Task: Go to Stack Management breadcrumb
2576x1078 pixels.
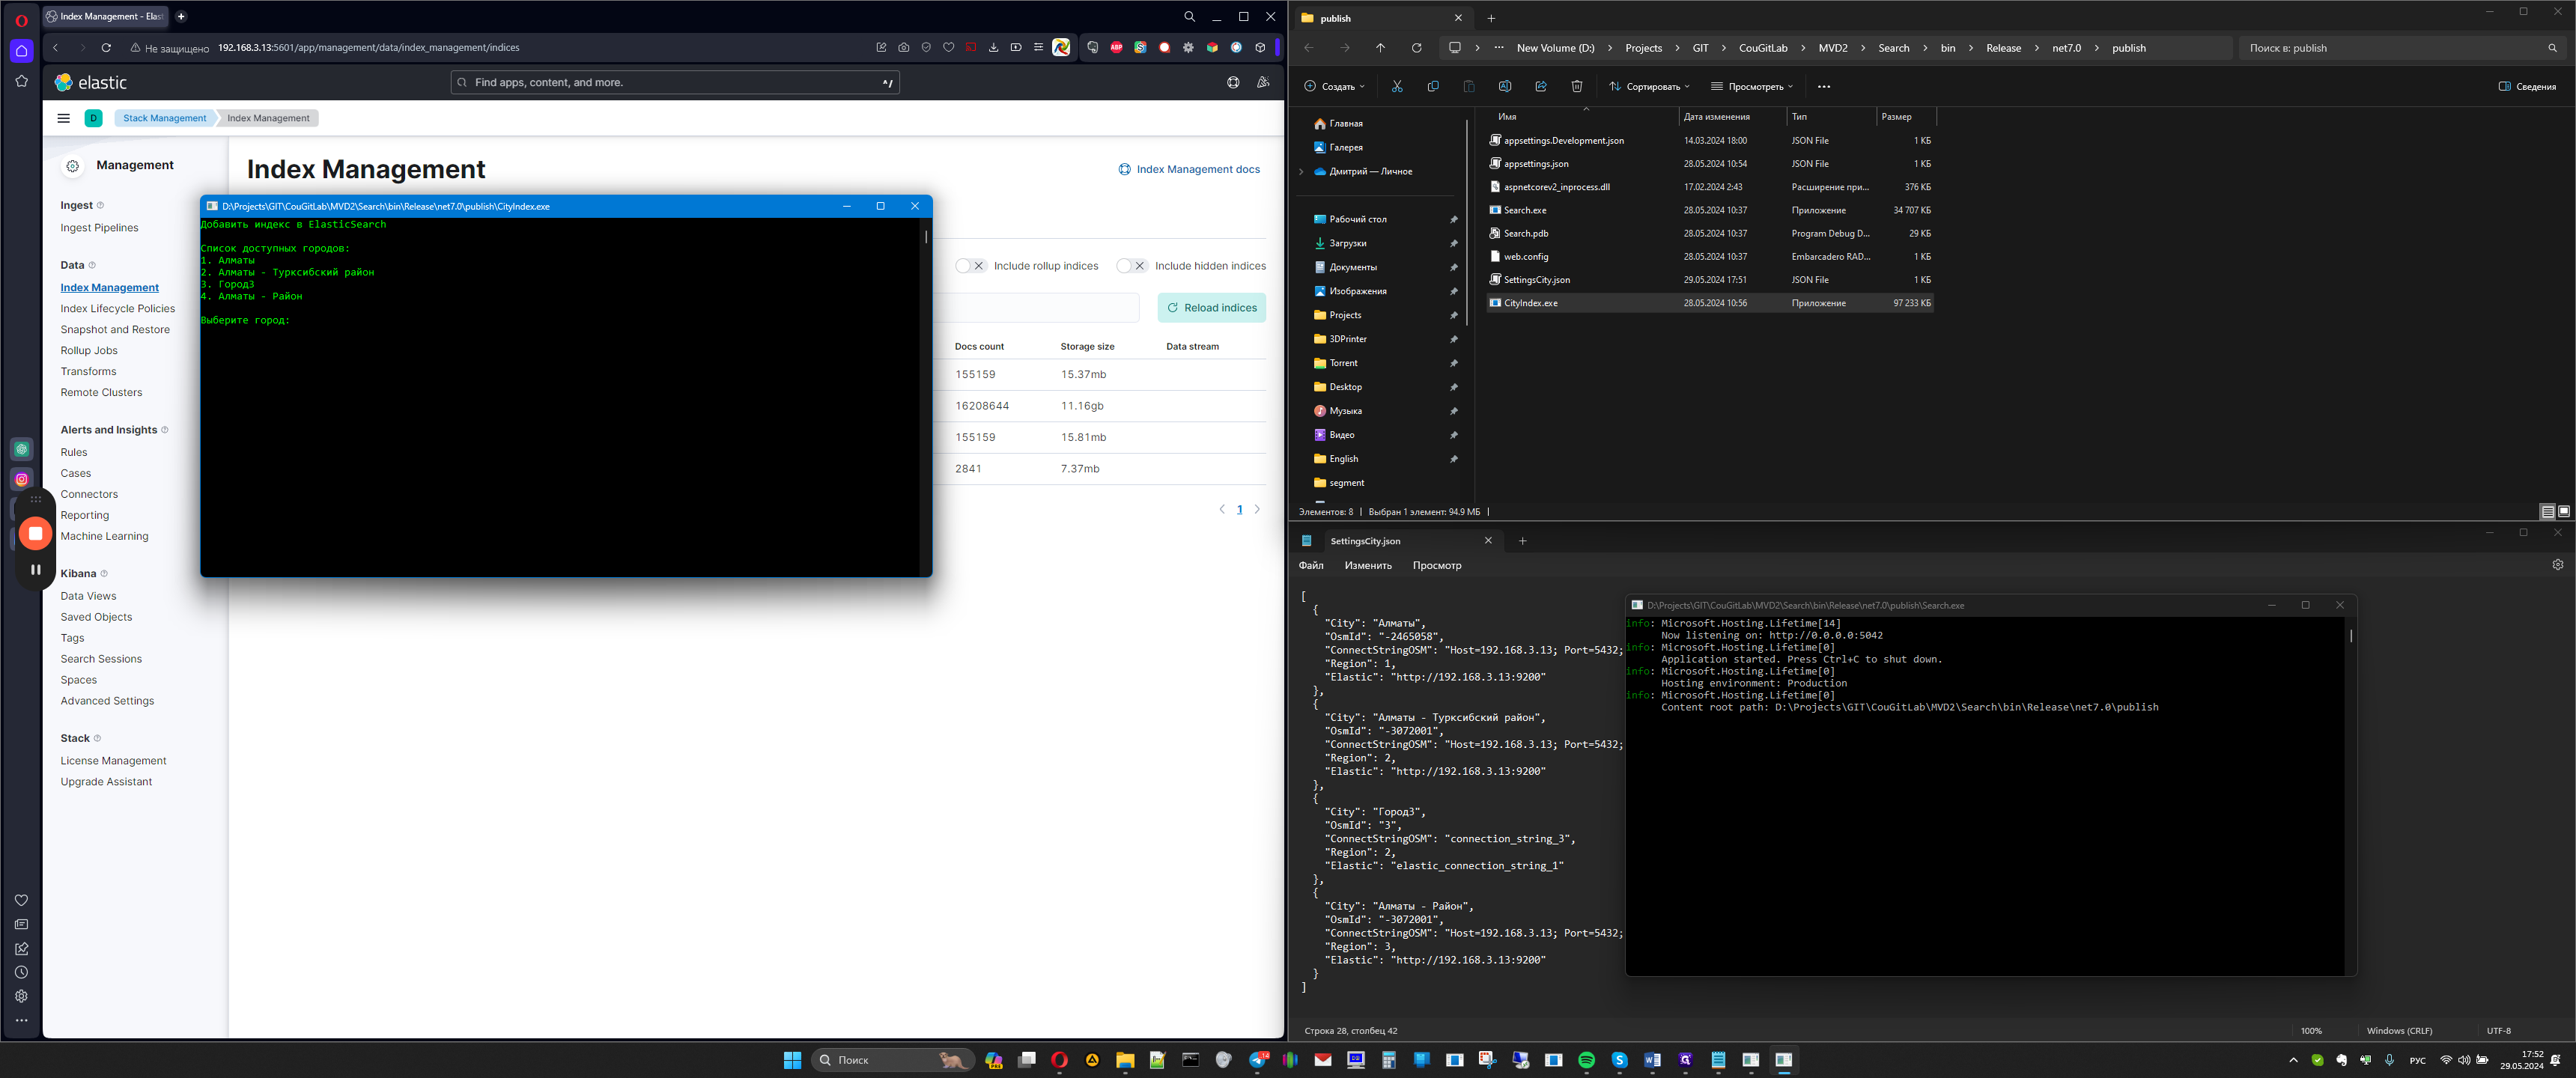Action: point(165,118)
